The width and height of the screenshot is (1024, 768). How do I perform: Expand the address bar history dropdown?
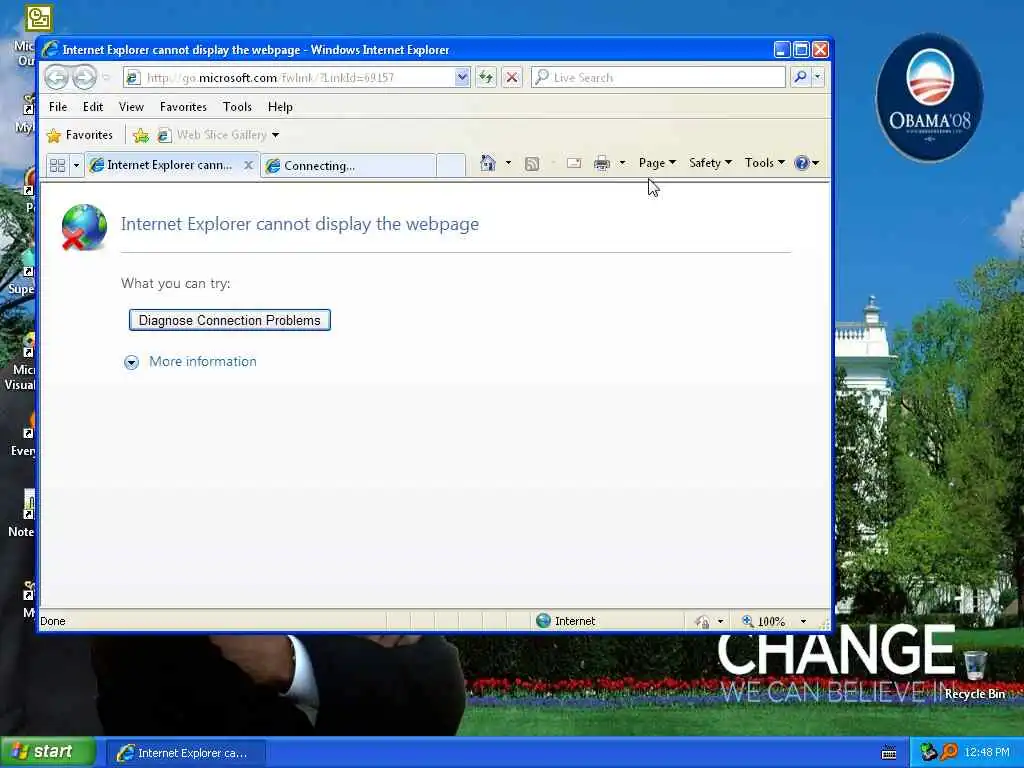coord(462,78)
